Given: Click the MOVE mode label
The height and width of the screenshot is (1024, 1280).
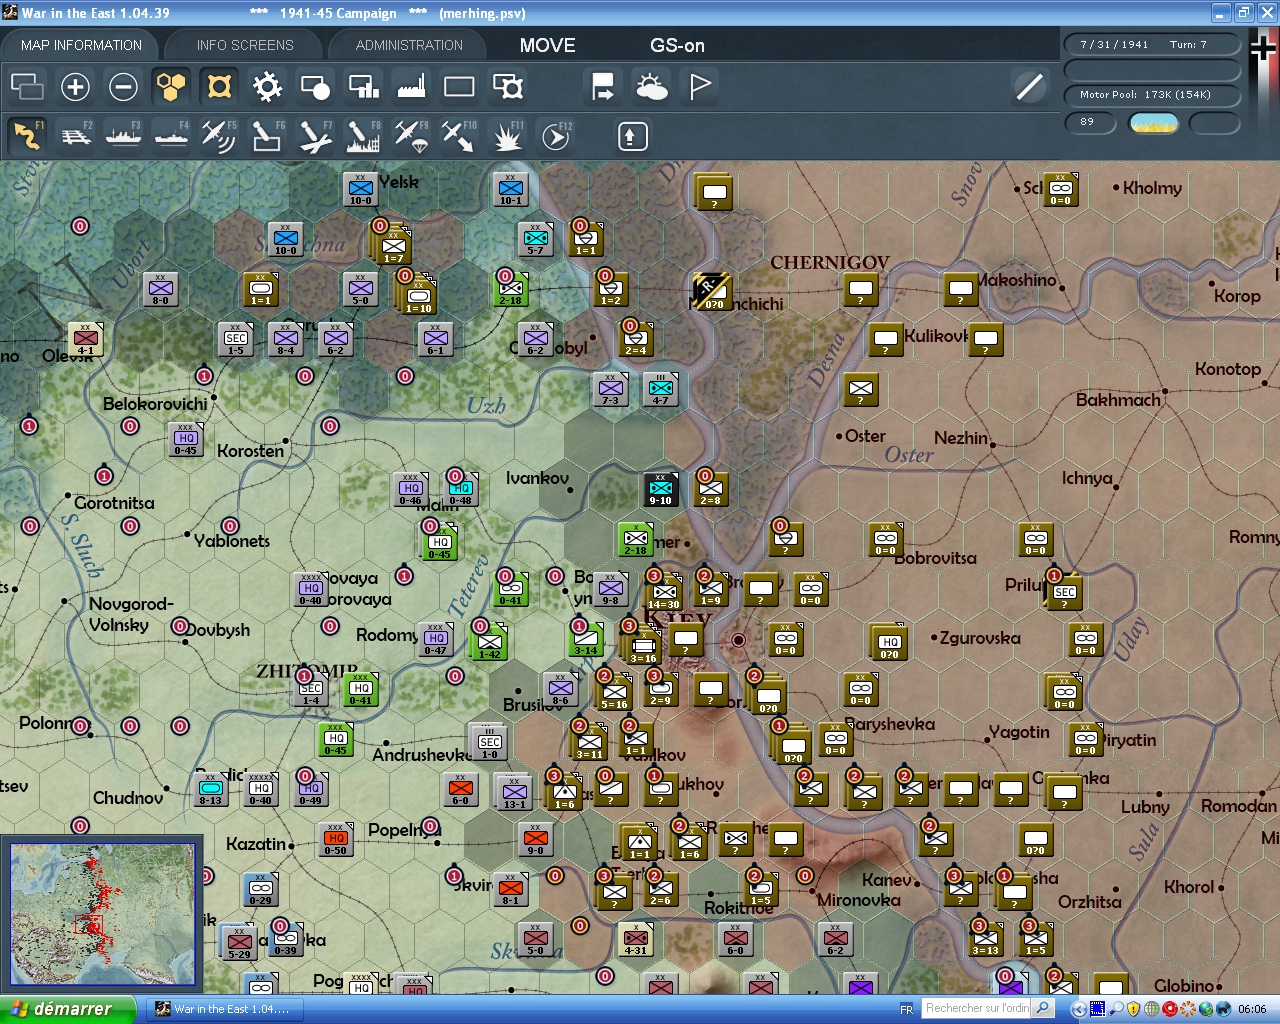Looking at the screenshot, I should pyautogui.click(x=547, y=45).
